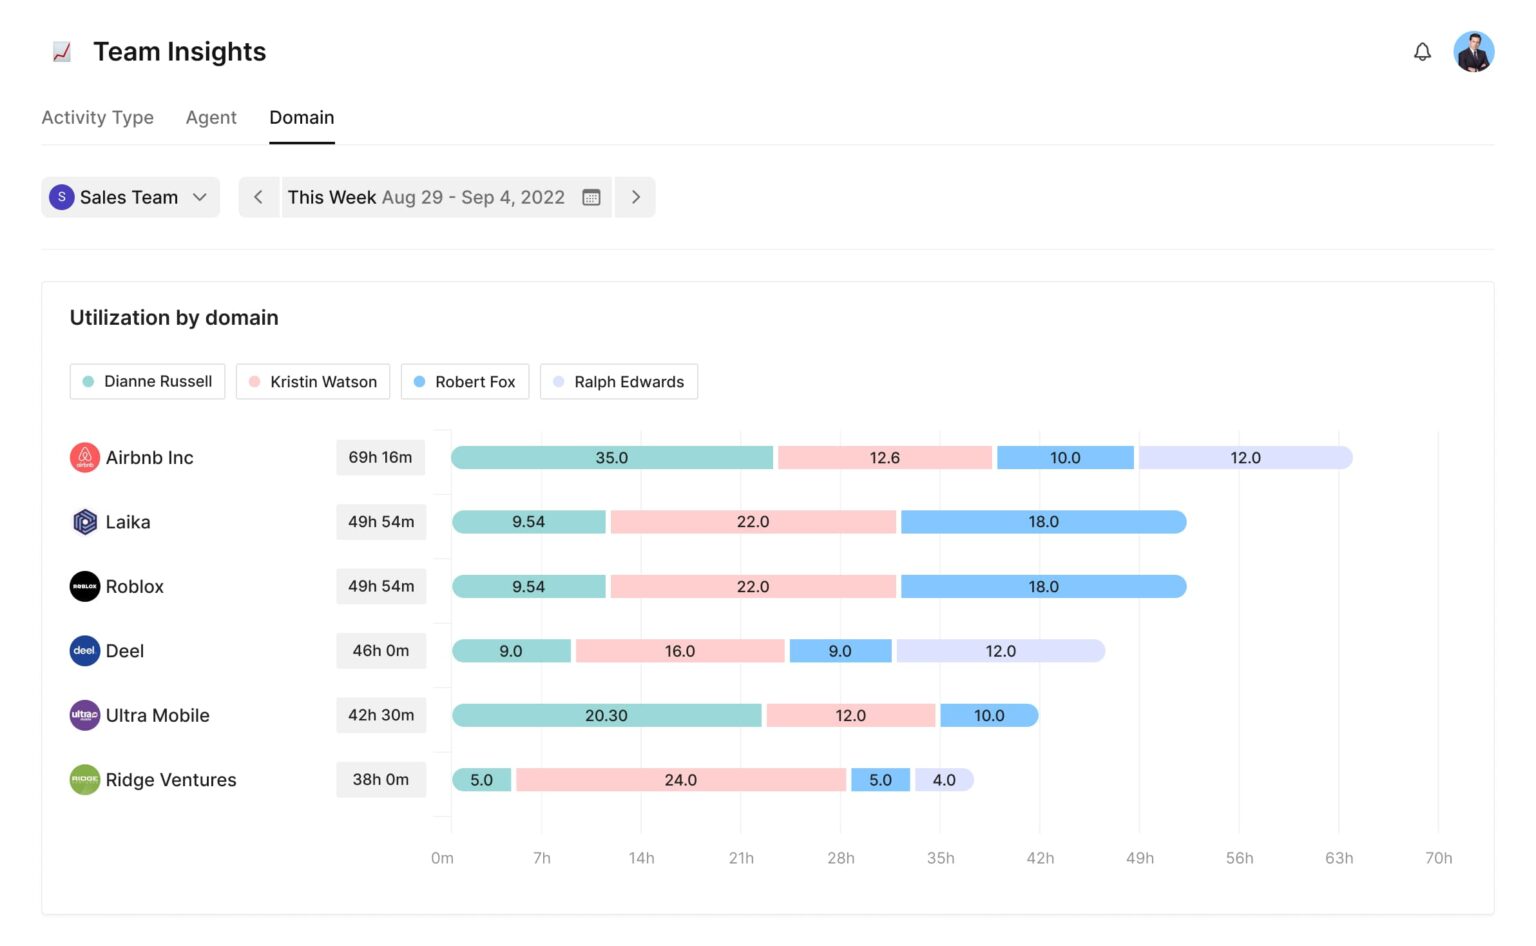Viewport: 1536px width, 946px height.
Task: Click the Team Insights page title
Action: tap(180, 52)
